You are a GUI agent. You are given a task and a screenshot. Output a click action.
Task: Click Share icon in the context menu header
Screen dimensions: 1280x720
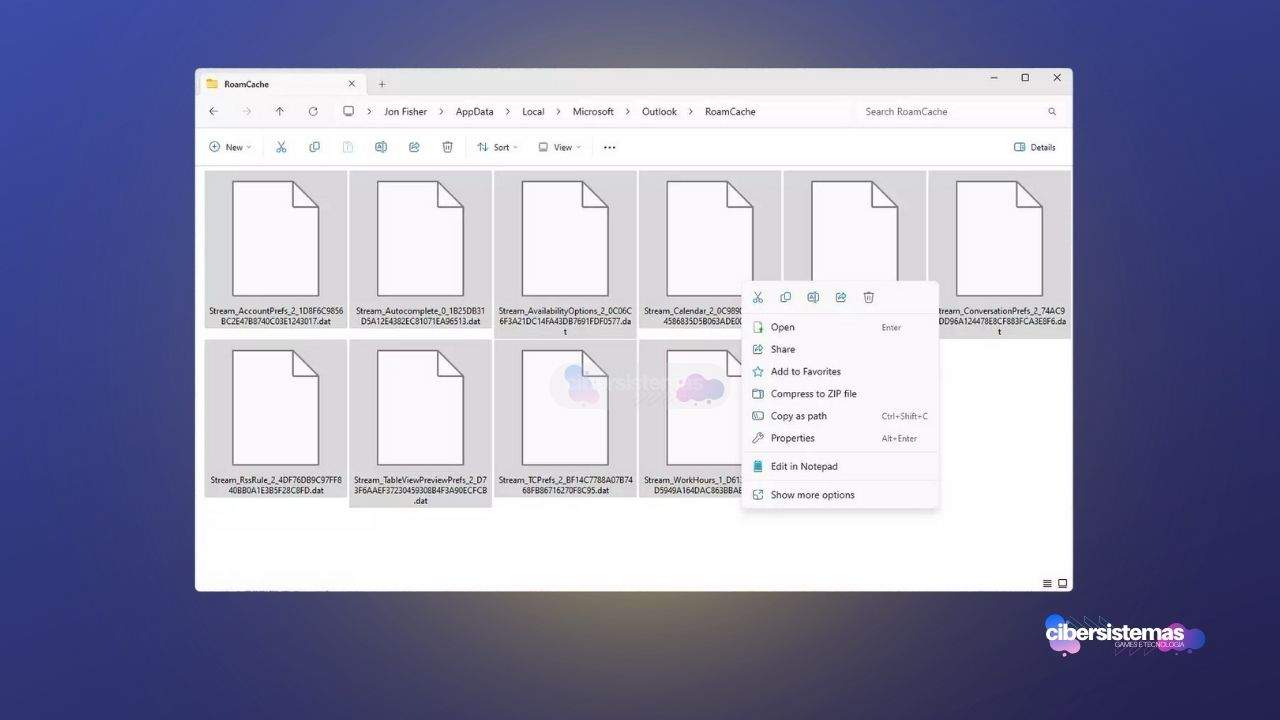(841, 297)
